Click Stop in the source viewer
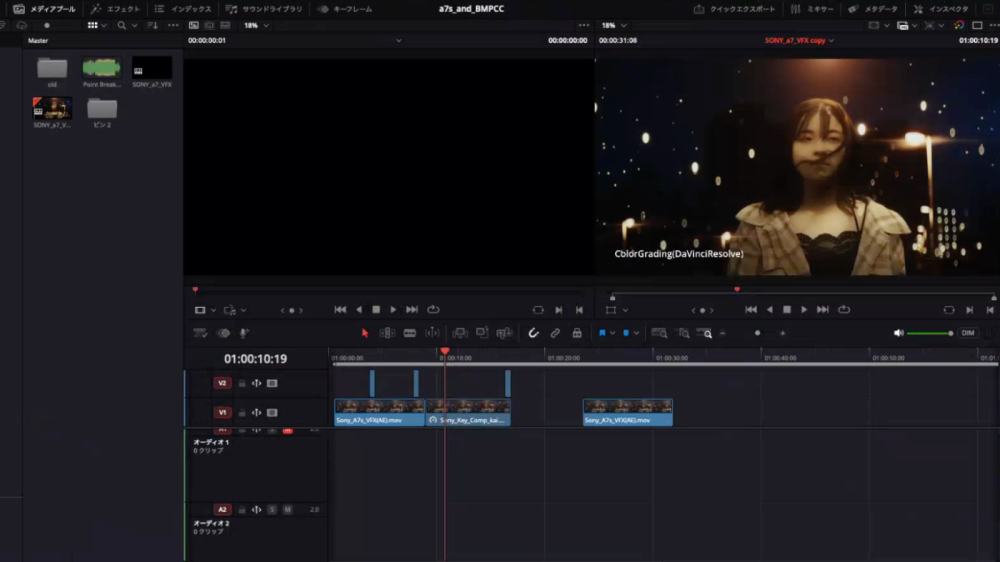 (376, 310)
